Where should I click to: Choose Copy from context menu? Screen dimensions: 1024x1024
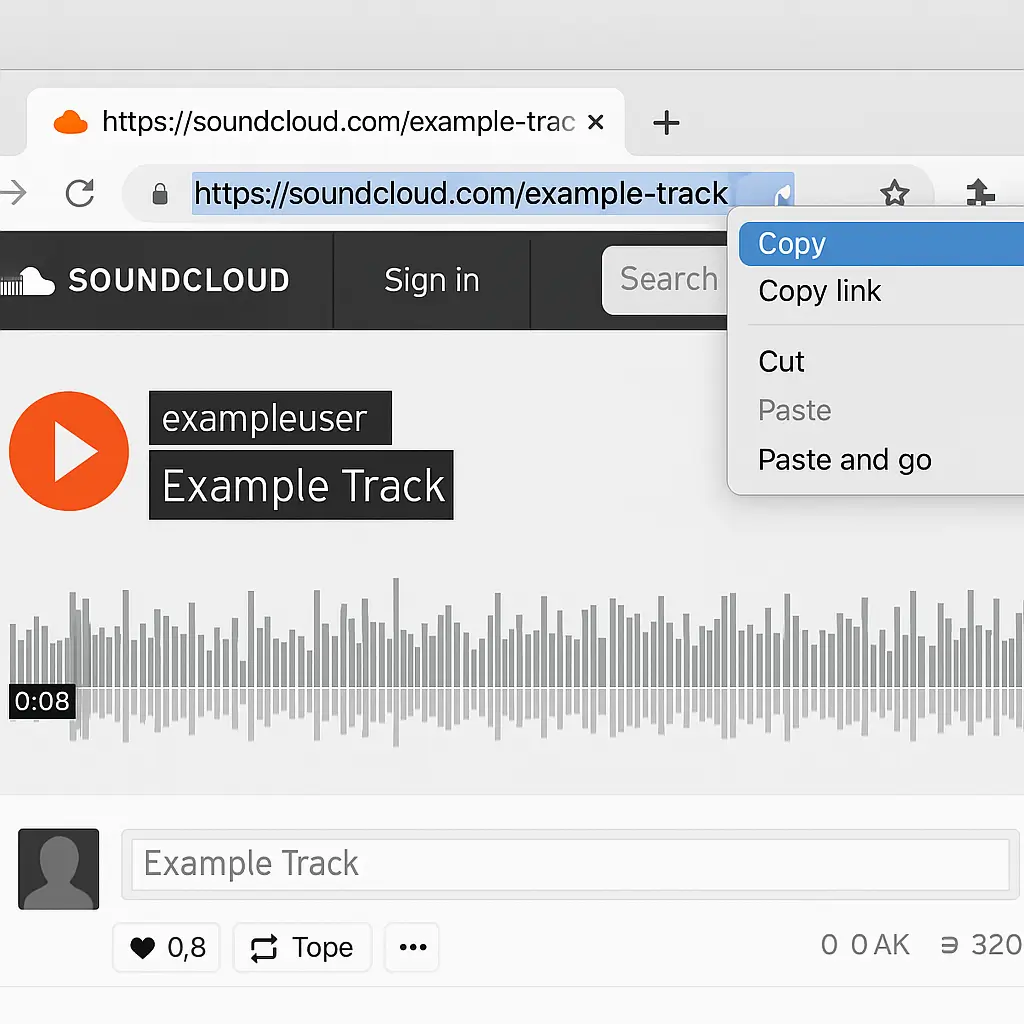[x=881, y=244]
